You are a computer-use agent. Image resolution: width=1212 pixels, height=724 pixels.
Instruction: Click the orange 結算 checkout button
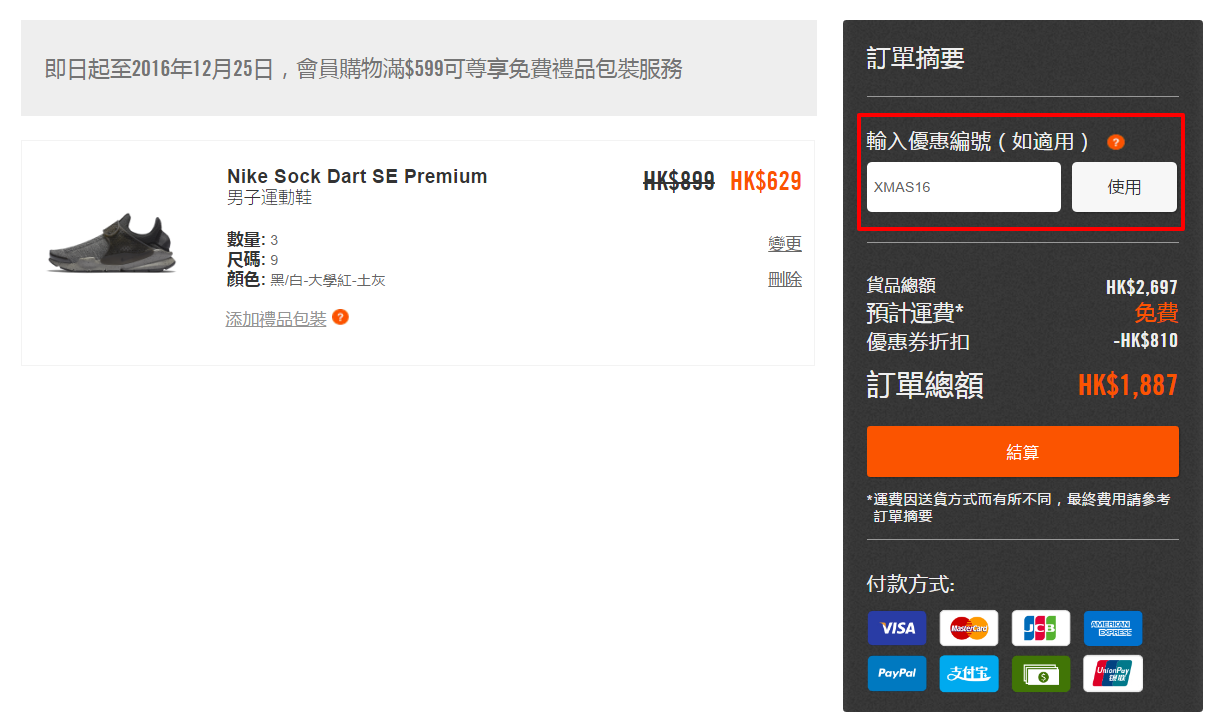coord(1022,452)
